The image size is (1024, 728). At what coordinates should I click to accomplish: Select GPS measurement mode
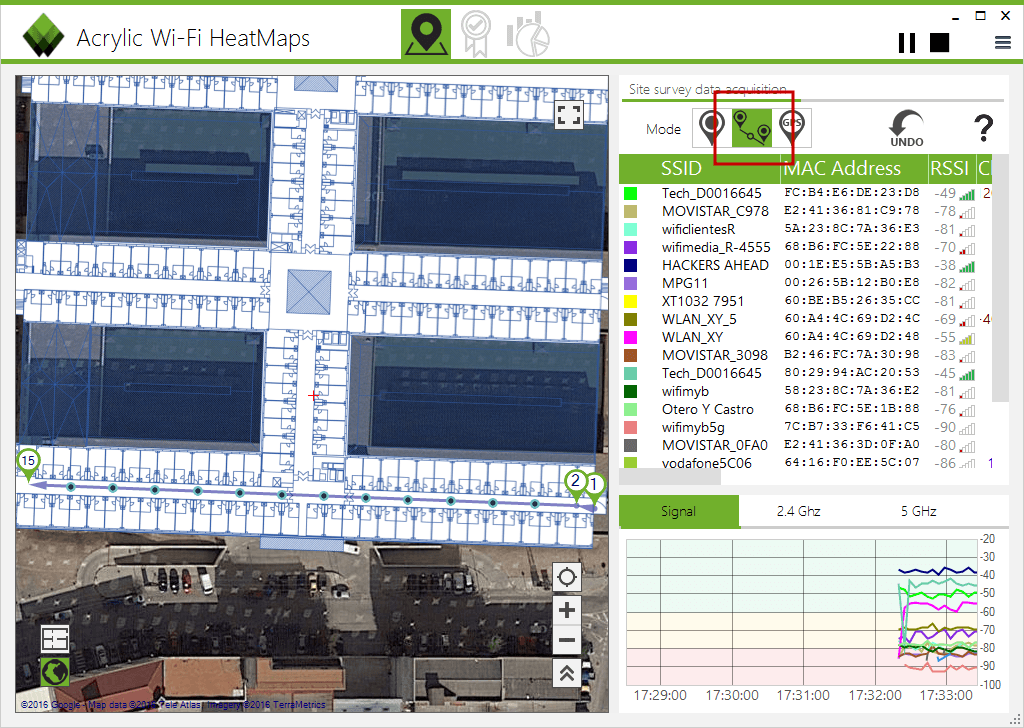point(792,127)
